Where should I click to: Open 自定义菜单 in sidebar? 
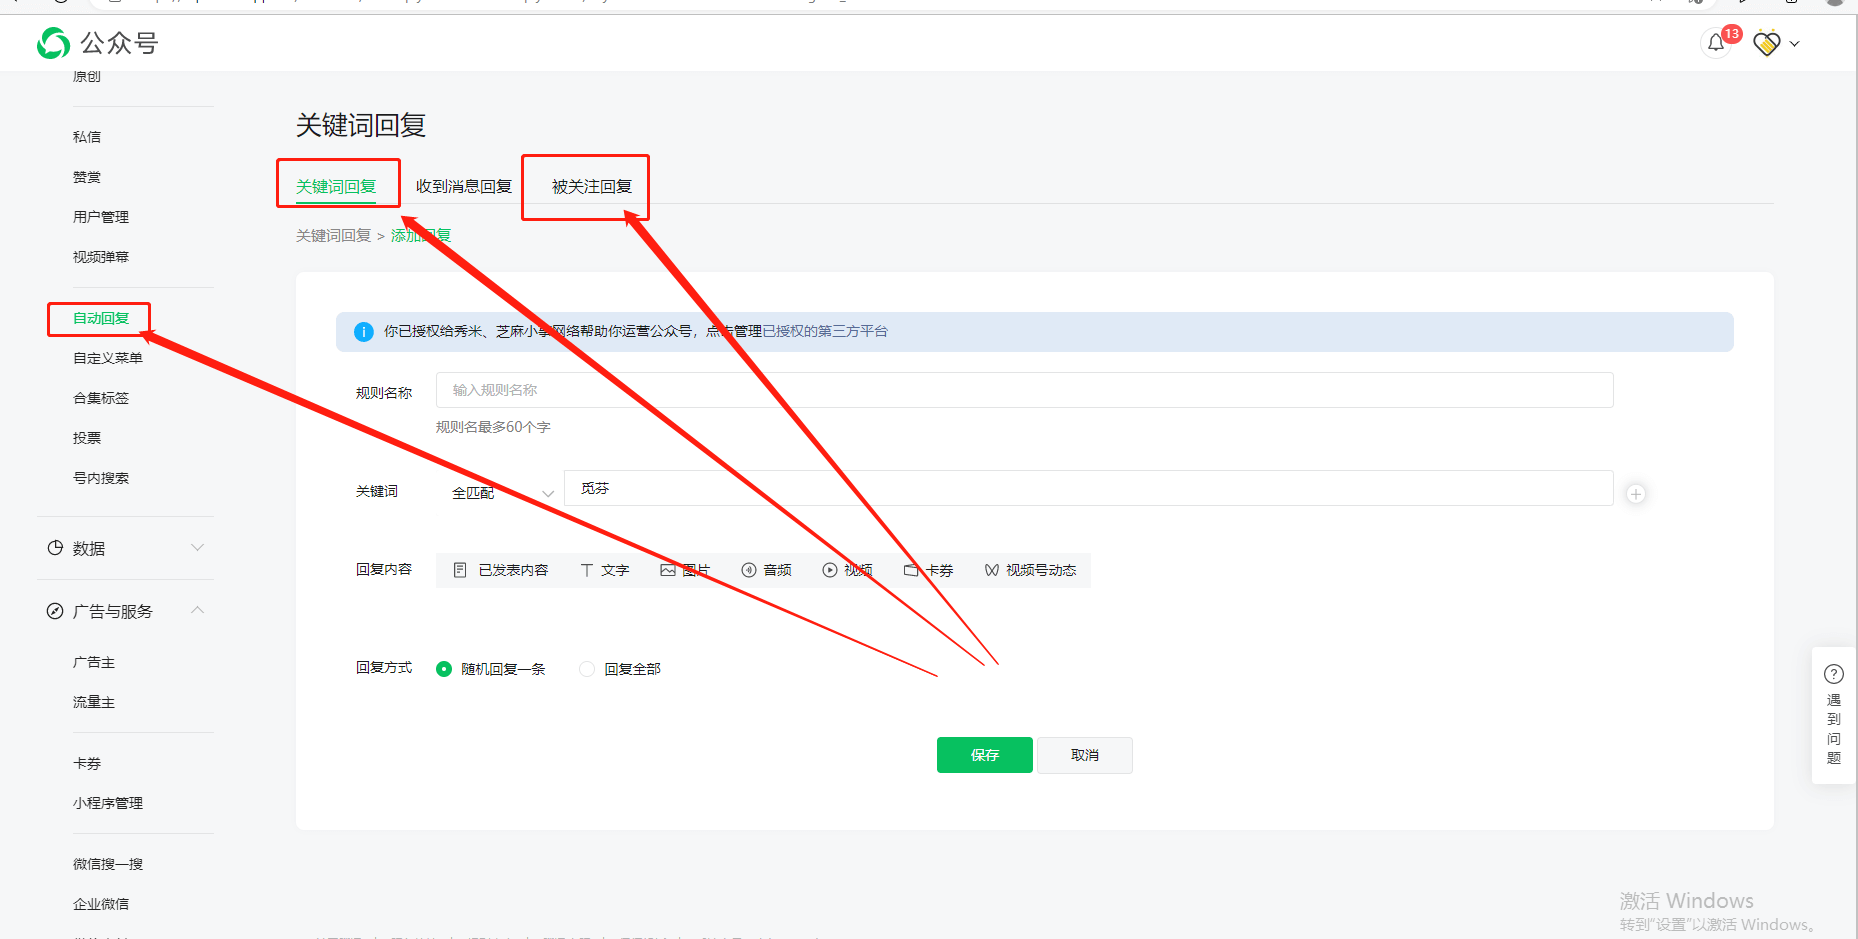click(108, 358)
